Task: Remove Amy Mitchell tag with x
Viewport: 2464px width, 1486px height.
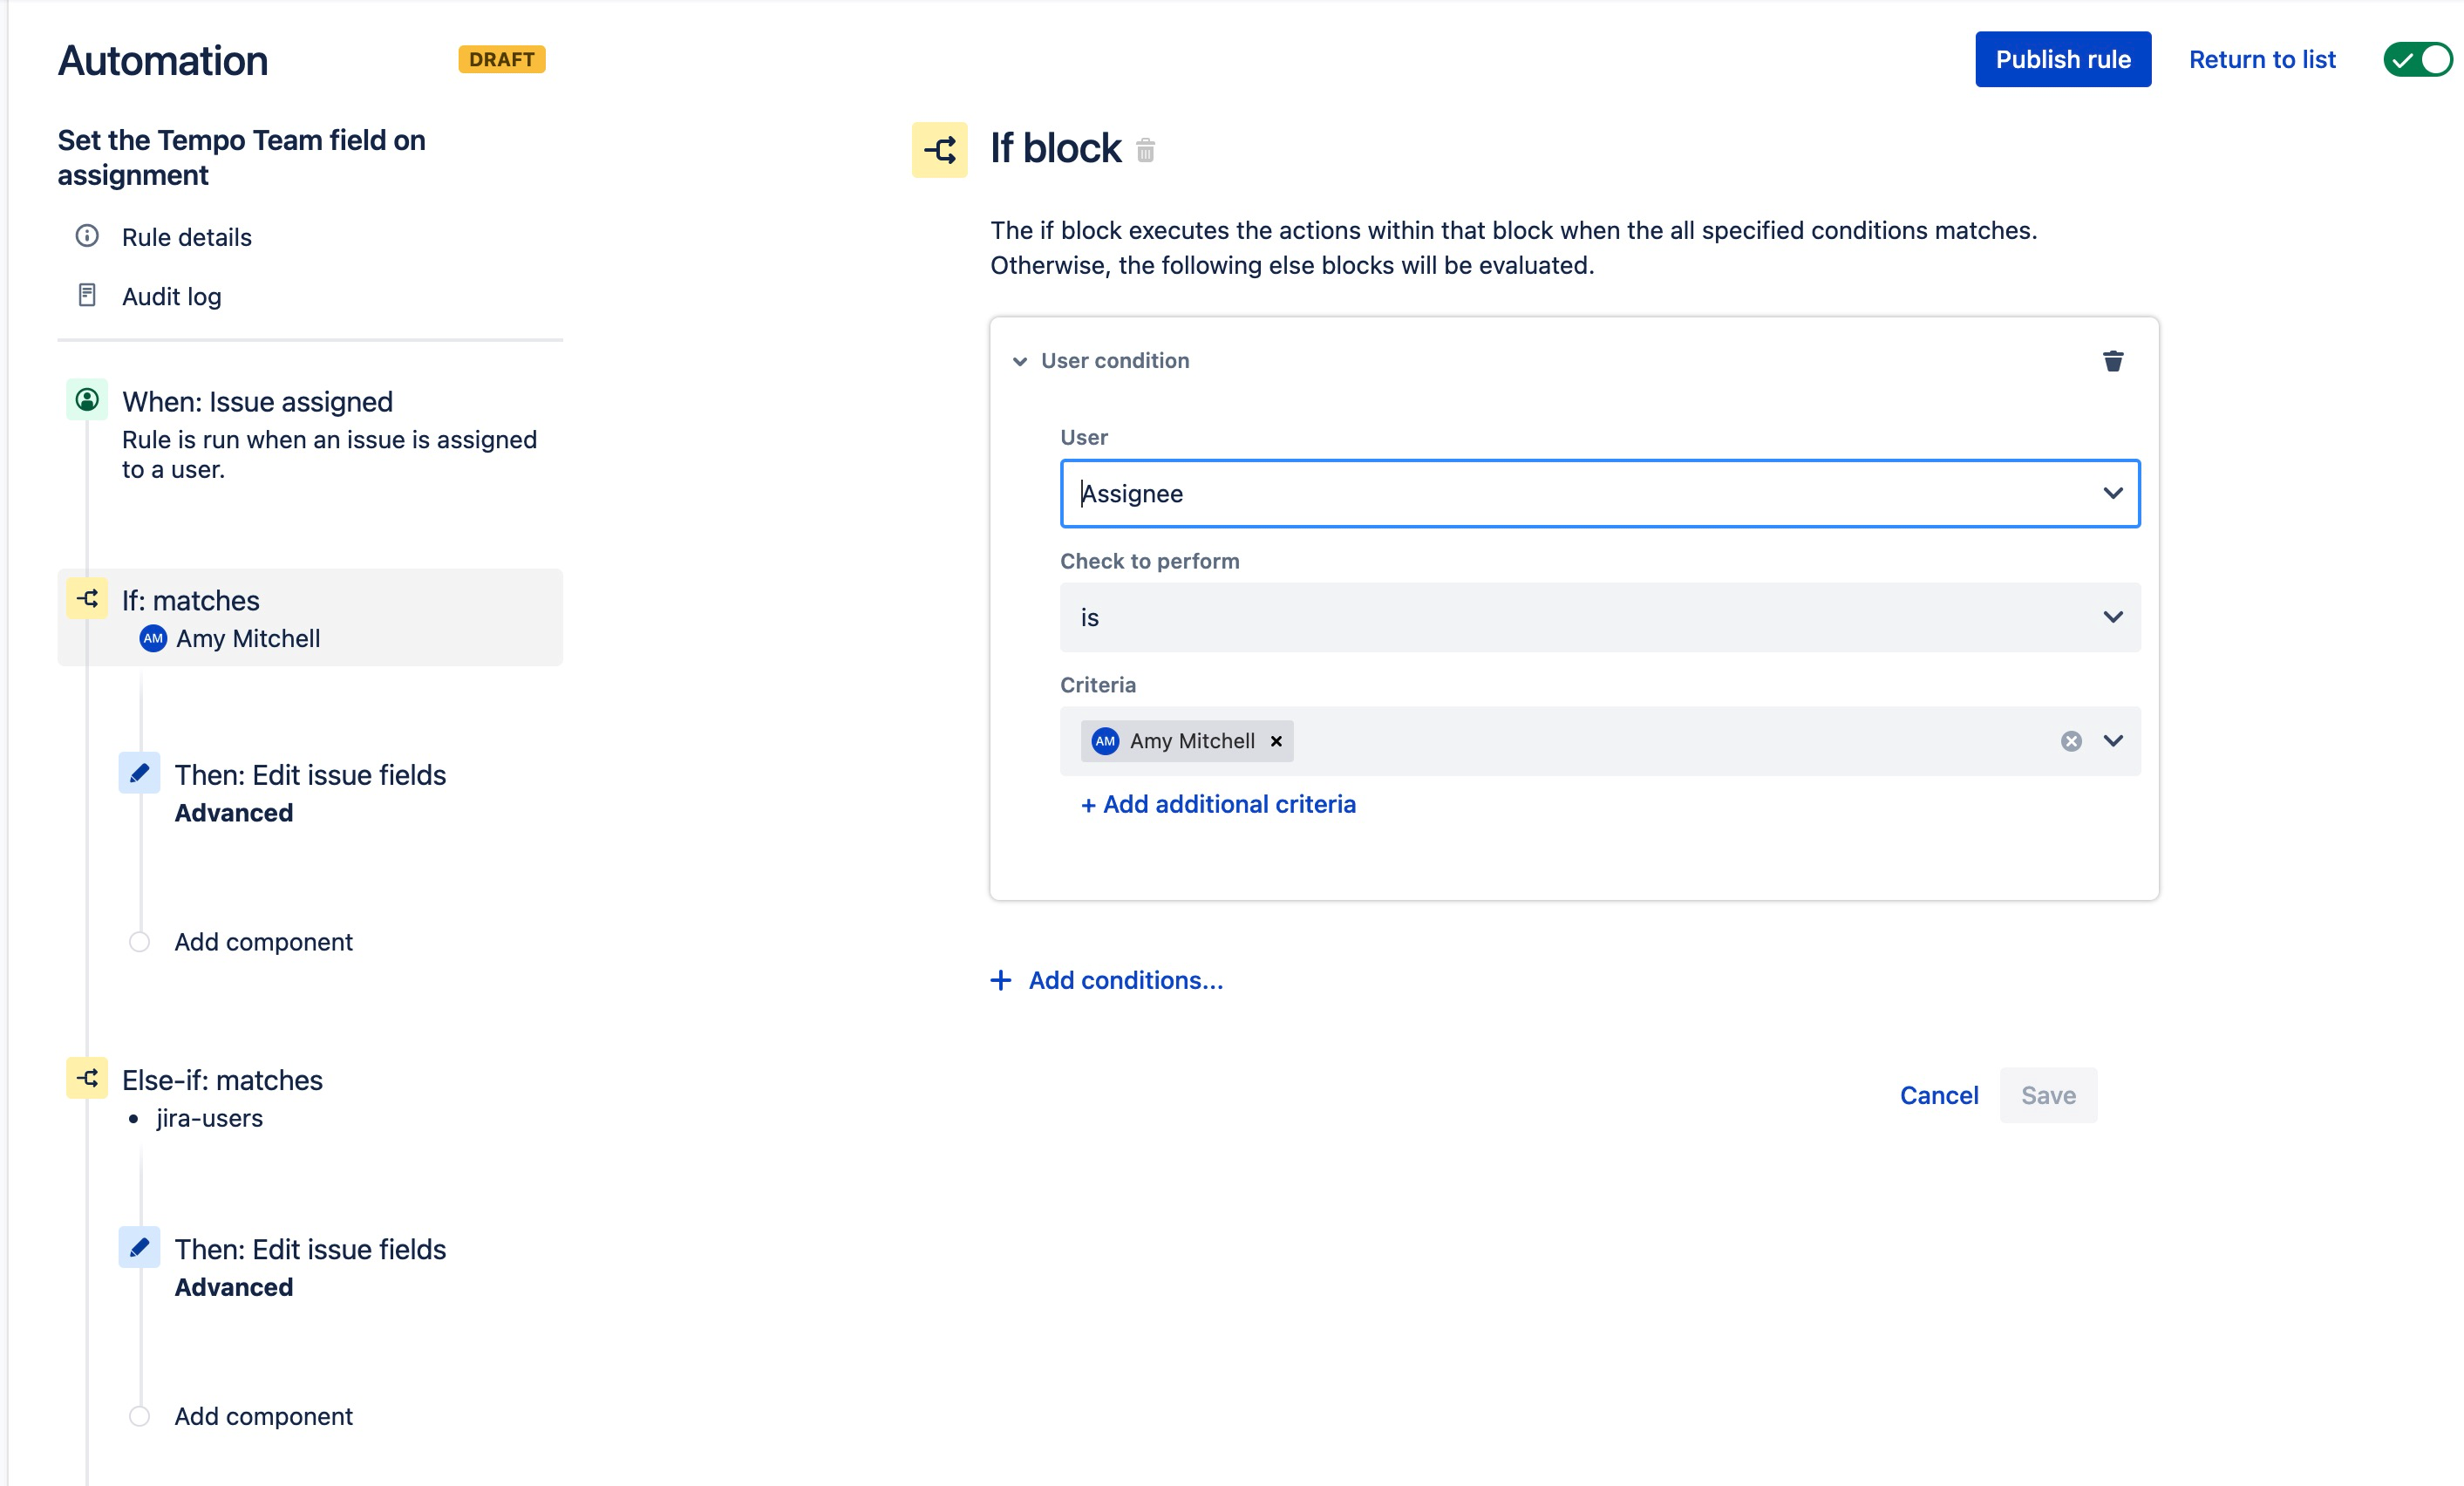Action: click(x=1276, y=741)
